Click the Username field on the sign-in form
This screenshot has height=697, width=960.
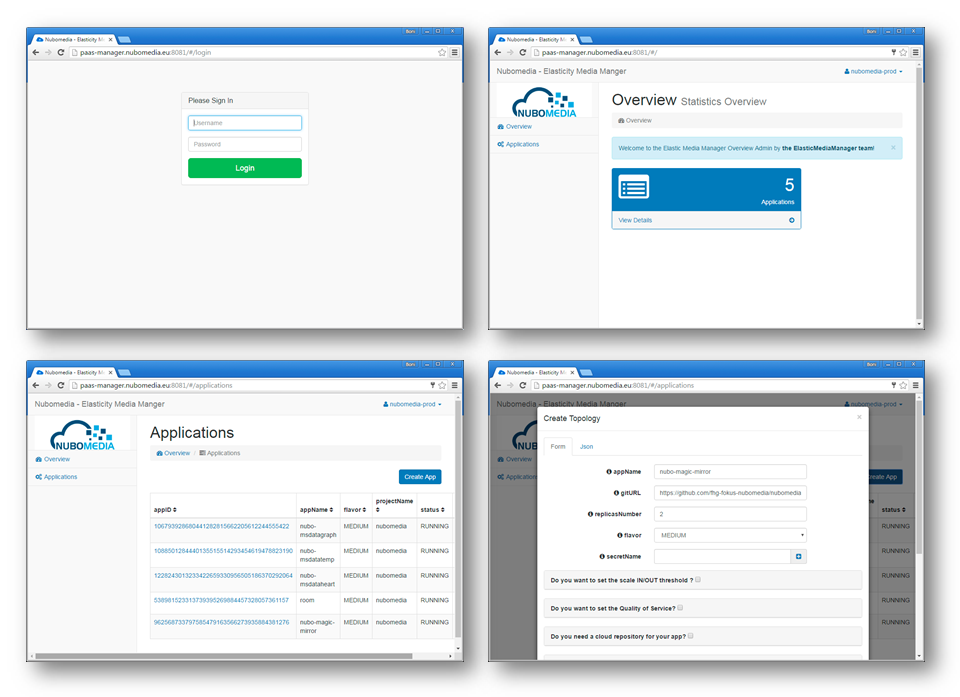click(x=245, y=123)
